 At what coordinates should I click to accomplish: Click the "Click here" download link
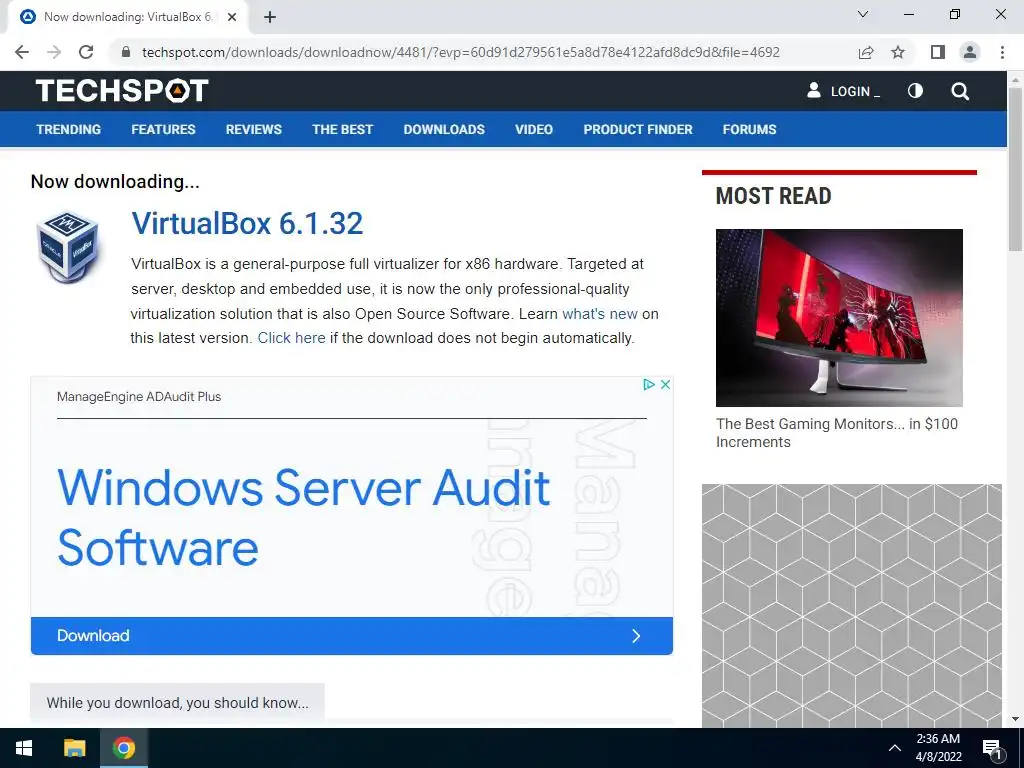pos(291,338)
